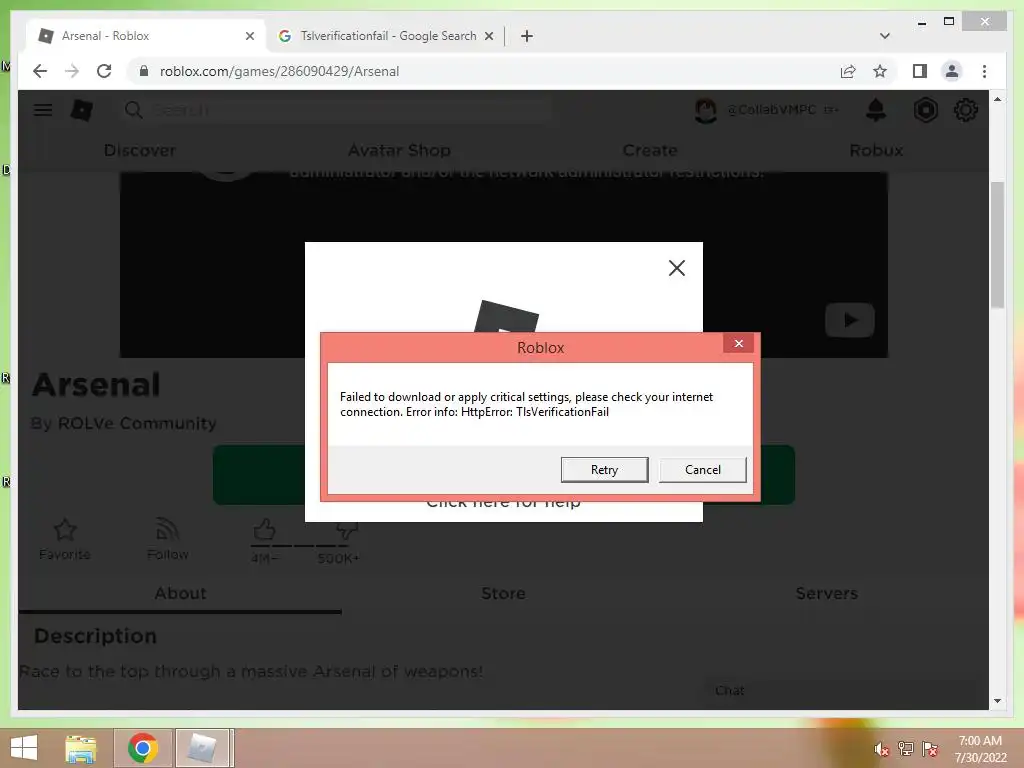Click the Chrome taskbar icon

tap(142, 748)
